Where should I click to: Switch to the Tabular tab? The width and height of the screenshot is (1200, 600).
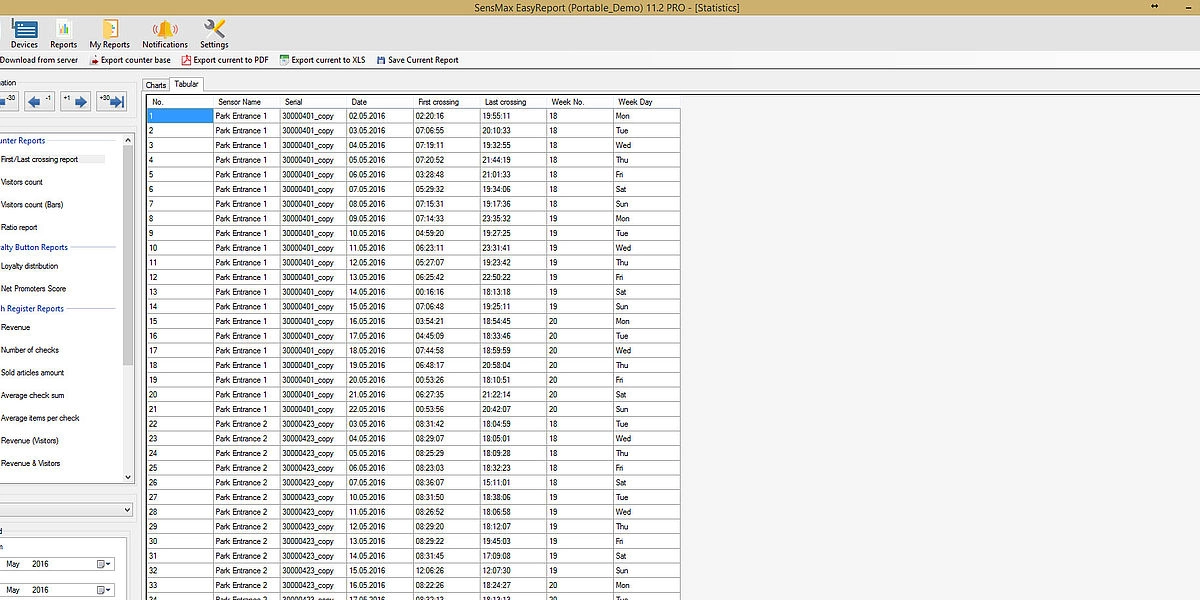[186, 84]
